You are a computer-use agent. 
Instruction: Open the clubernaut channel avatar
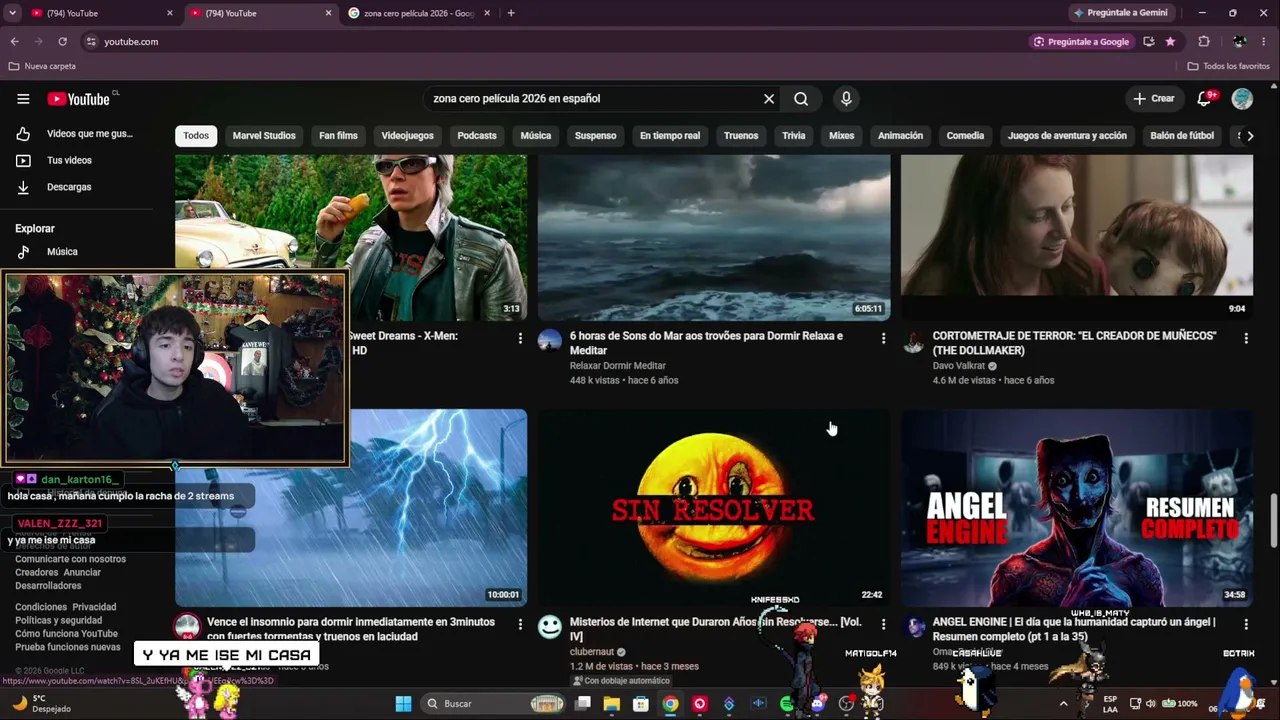coord(550,627)
